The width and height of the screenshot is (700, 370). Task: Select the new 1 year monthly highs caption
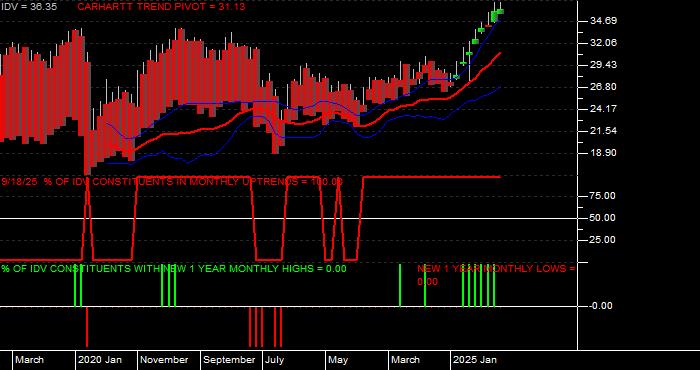tap(174, 269)
